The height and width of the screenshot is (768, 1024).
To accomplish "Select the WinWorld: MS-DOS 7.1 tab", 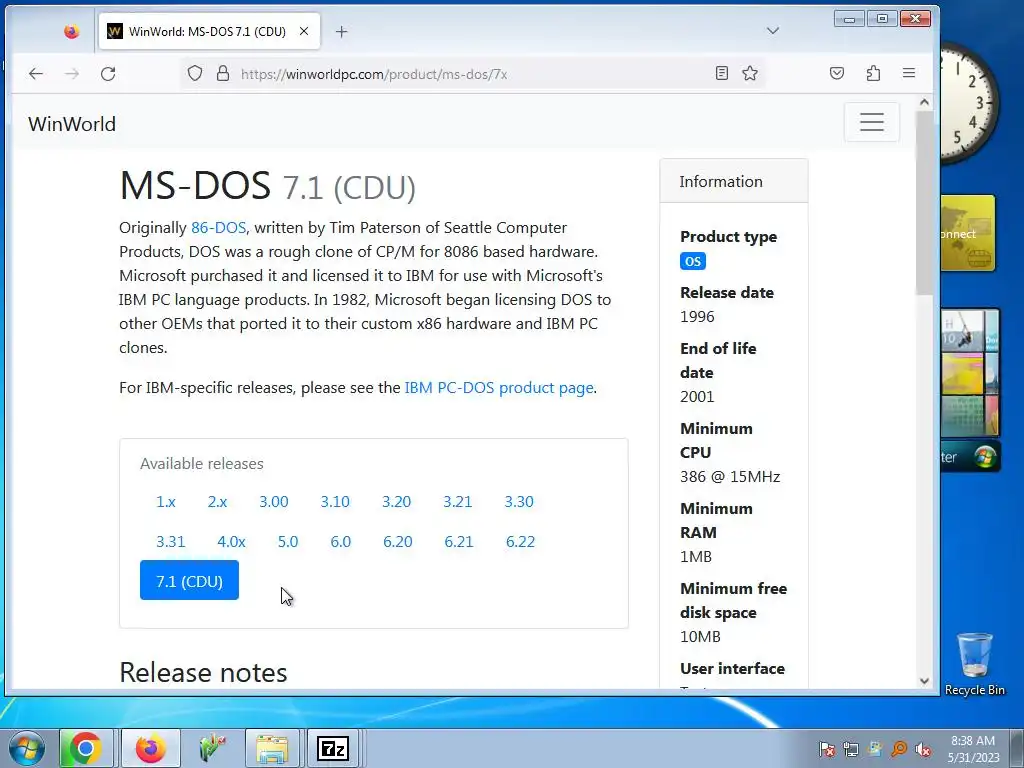I will click(x=209, y=31).
